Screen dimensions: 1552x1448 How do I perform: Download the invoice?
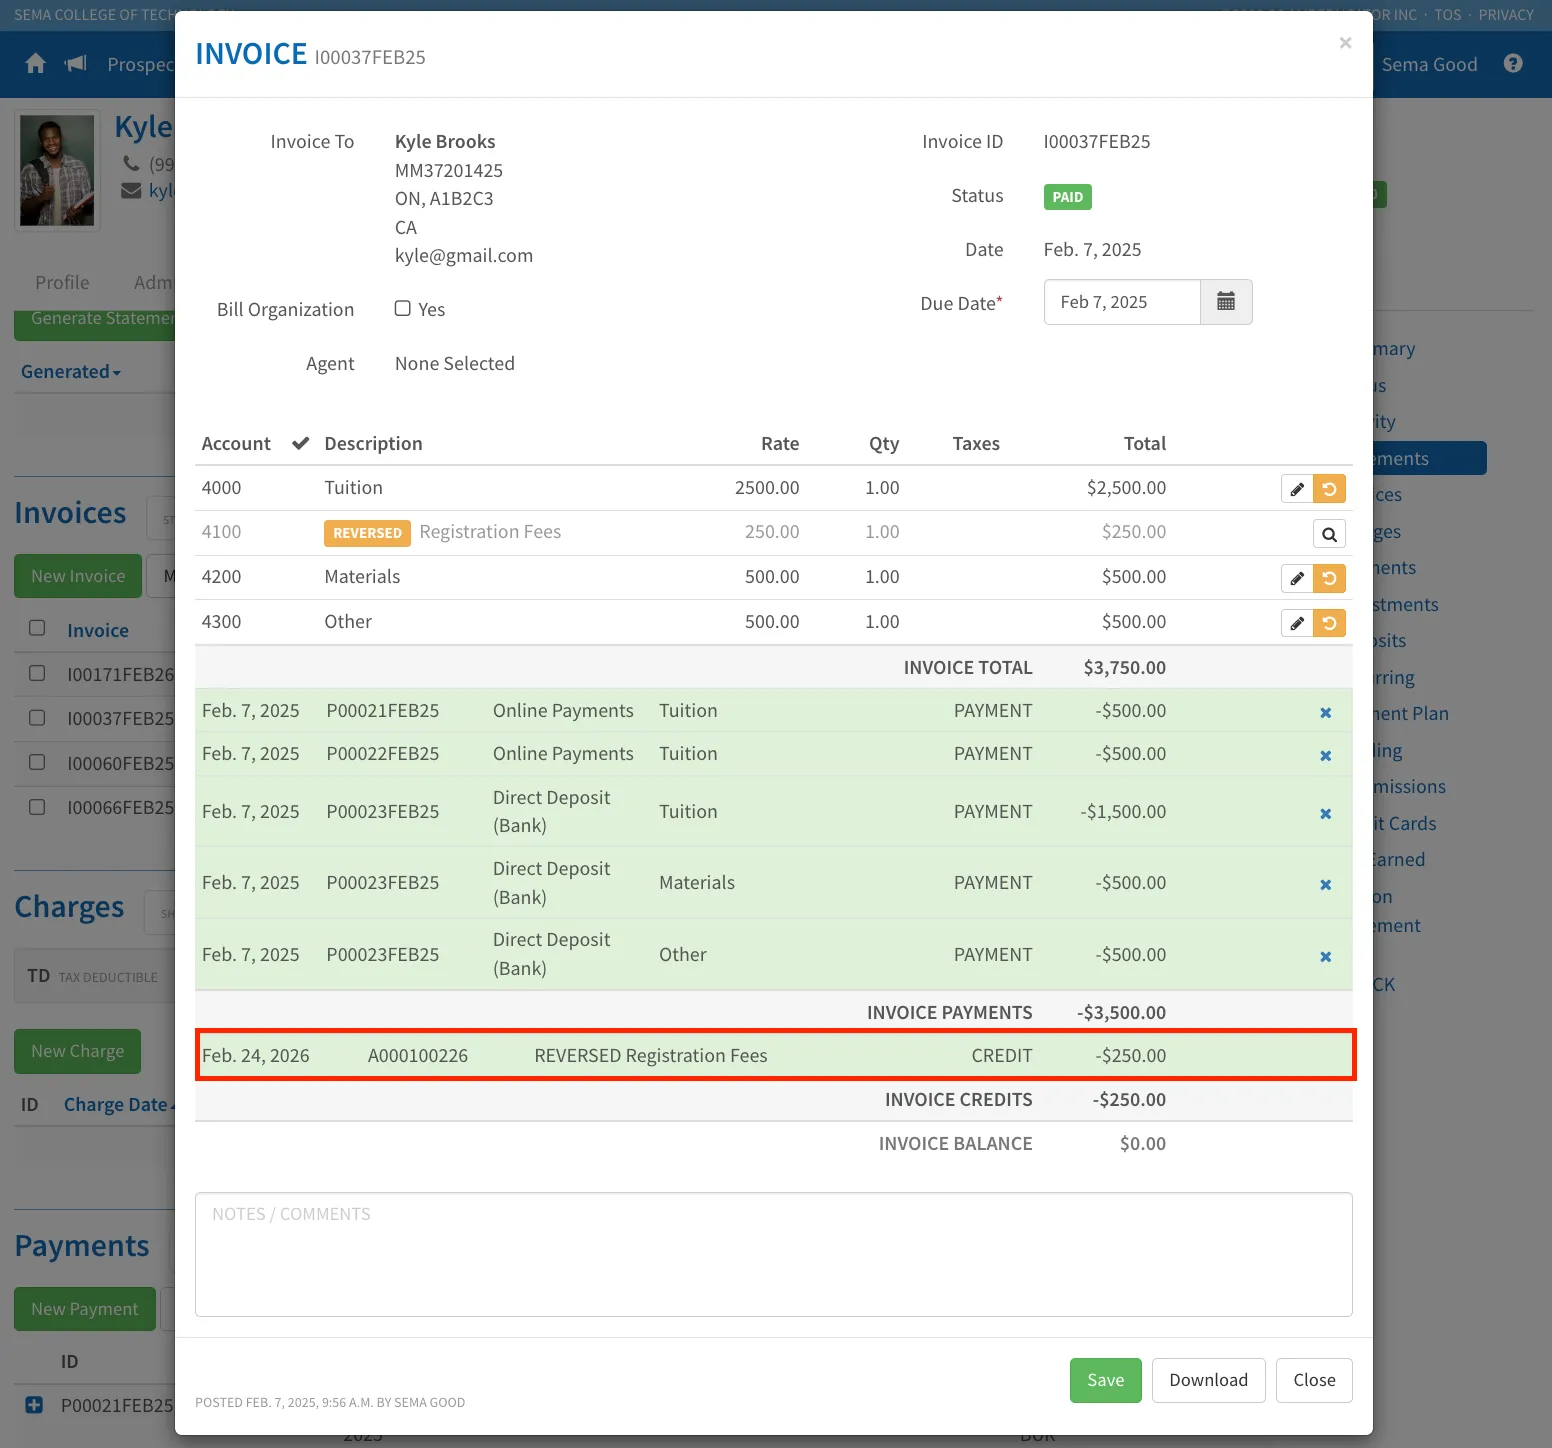1208,1380
